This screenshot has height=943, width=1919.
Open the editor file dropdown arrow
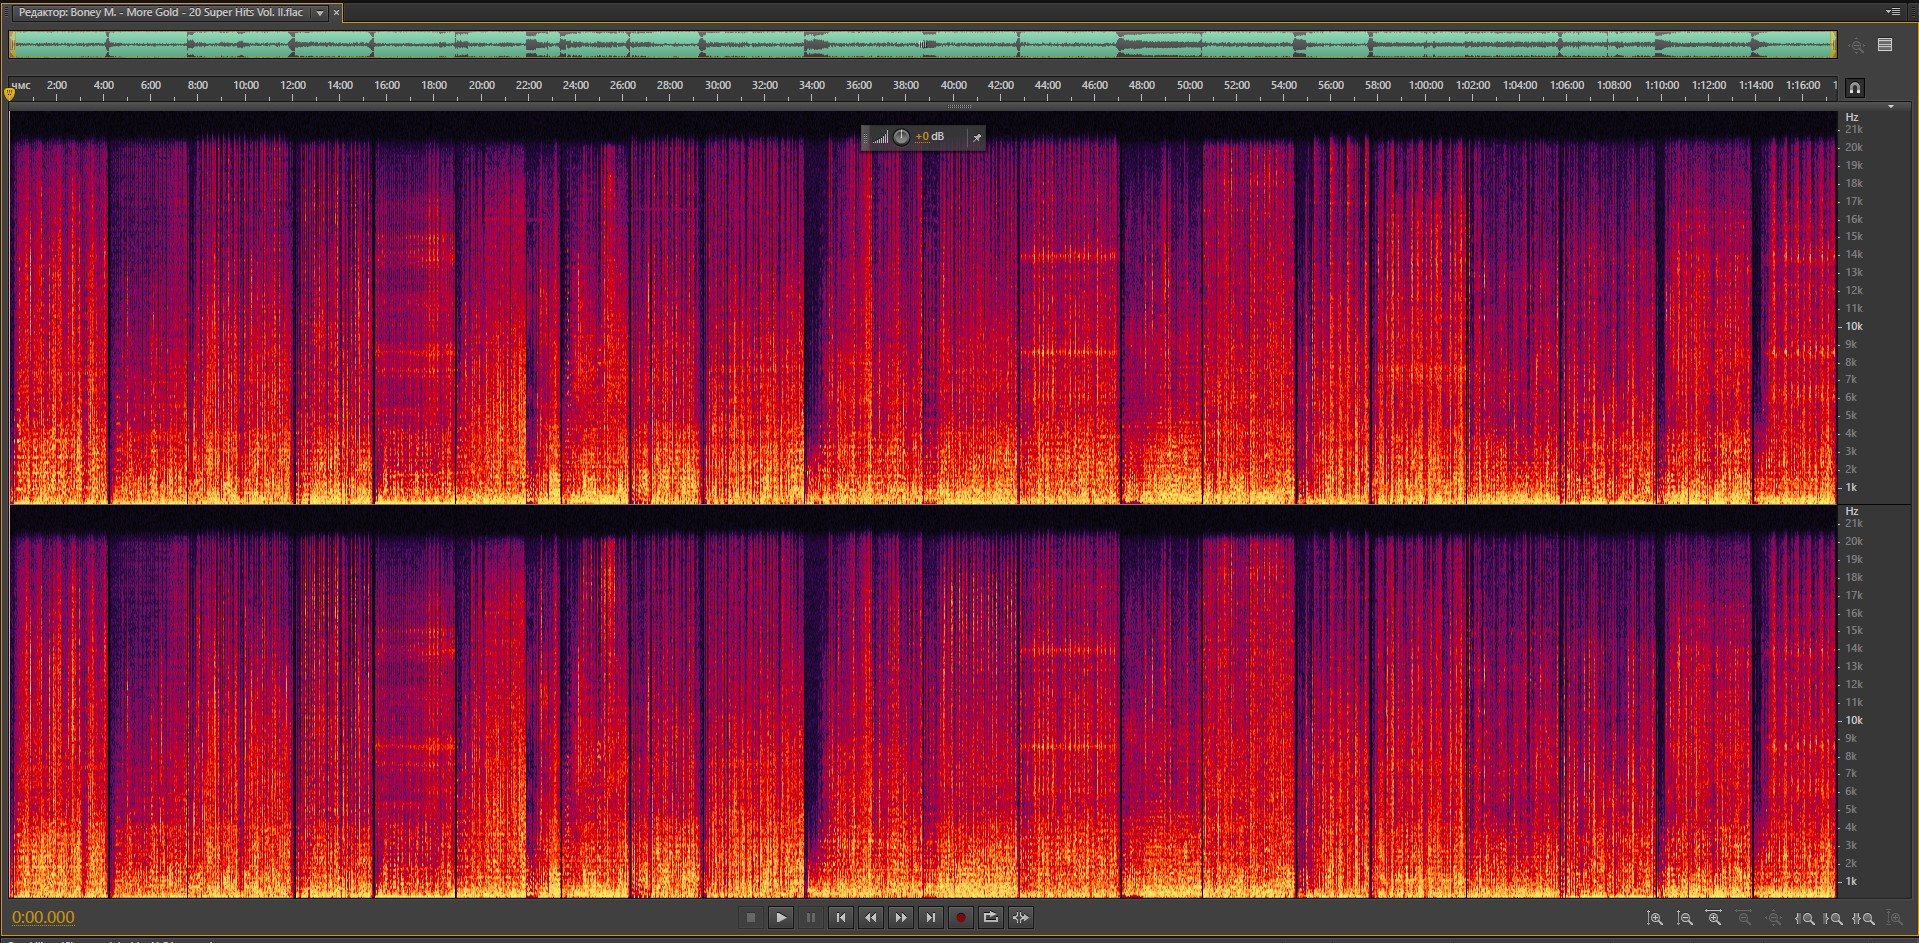(320, 13)
